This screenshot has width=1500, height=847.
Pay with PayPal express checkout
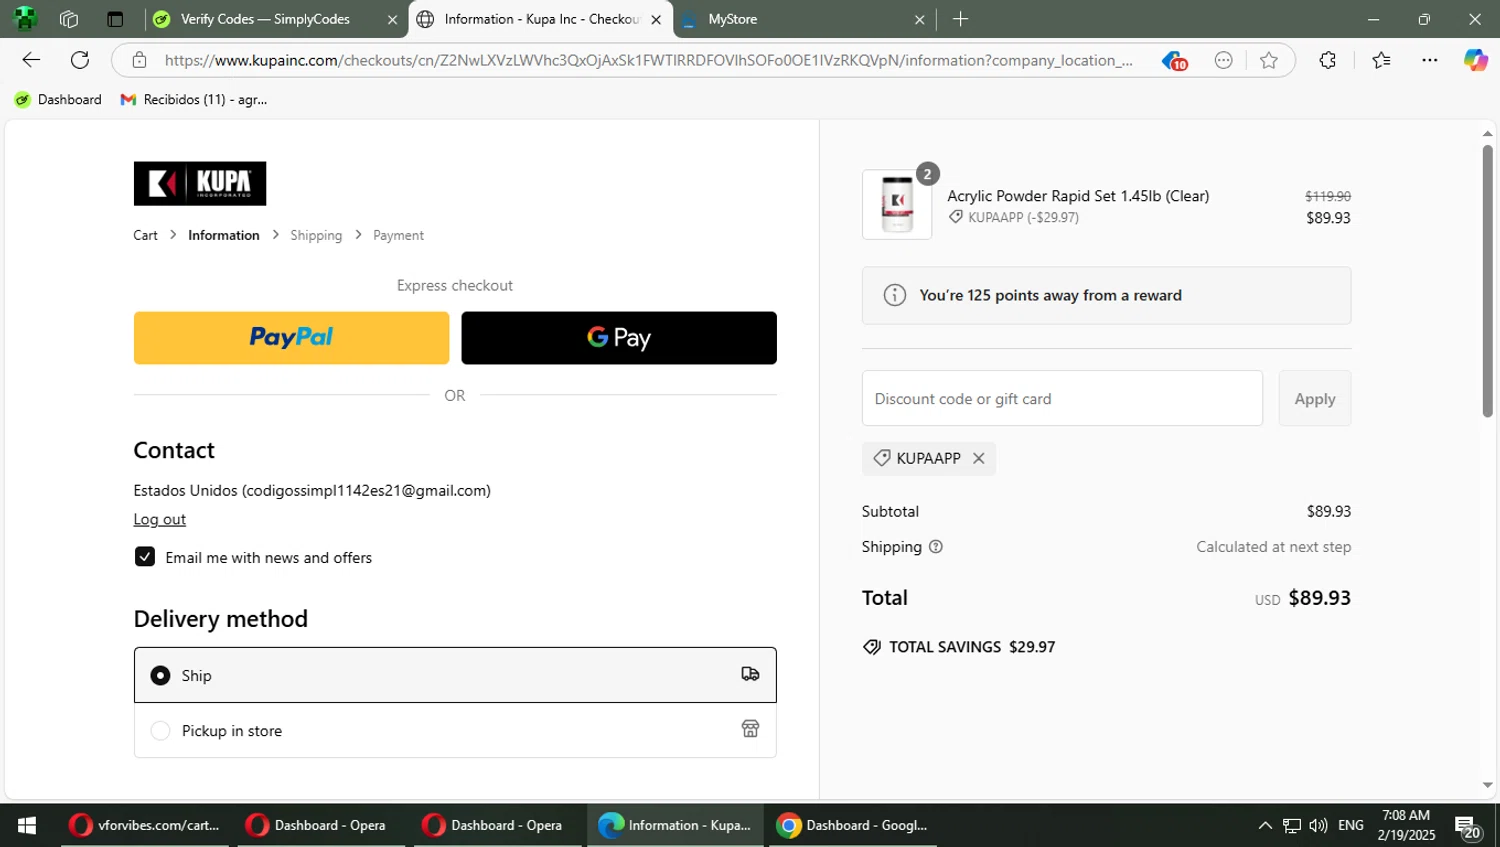pos(291,338)
